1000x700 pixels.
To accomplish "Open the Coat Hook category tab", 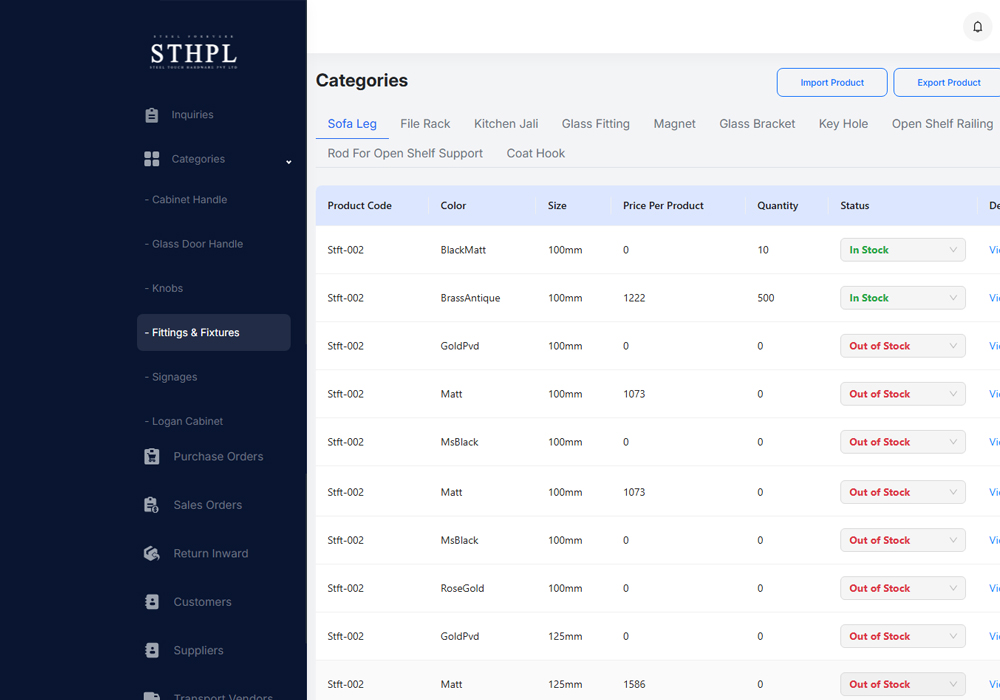I will coord(535,153).
